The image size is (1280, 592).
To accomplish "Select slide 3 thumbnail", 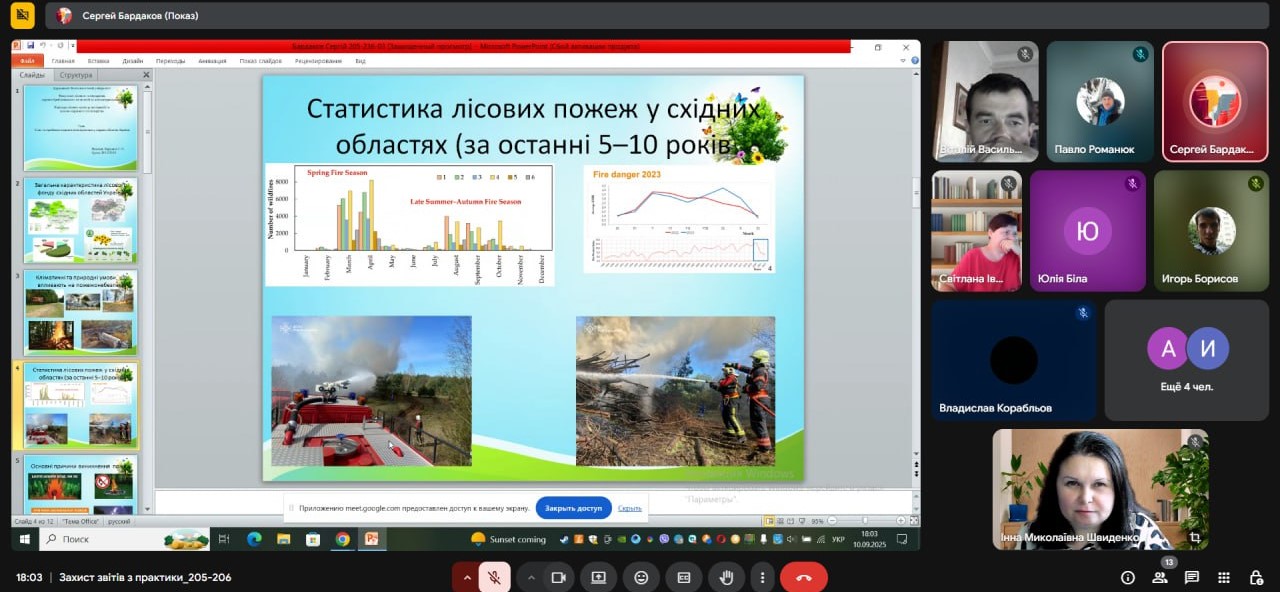I will coord(81,313).
